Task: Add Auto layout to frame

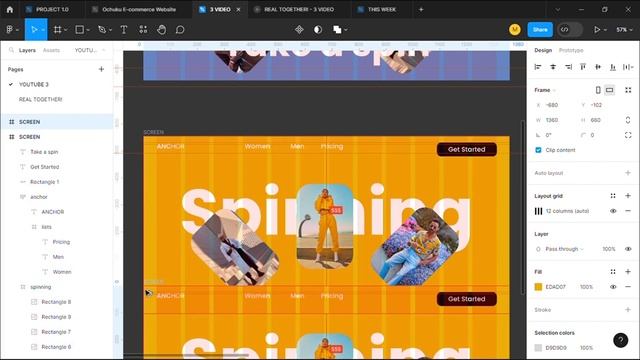Action: (628, 173)
